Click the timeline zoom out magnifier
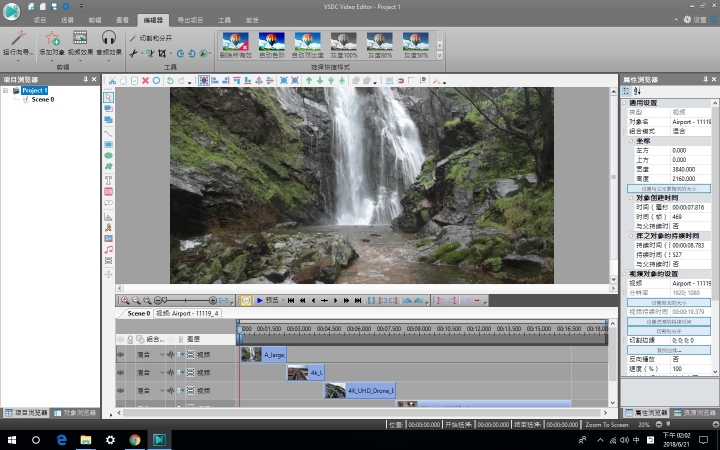The height and width of the screenshot is (450, 720). 136,300
